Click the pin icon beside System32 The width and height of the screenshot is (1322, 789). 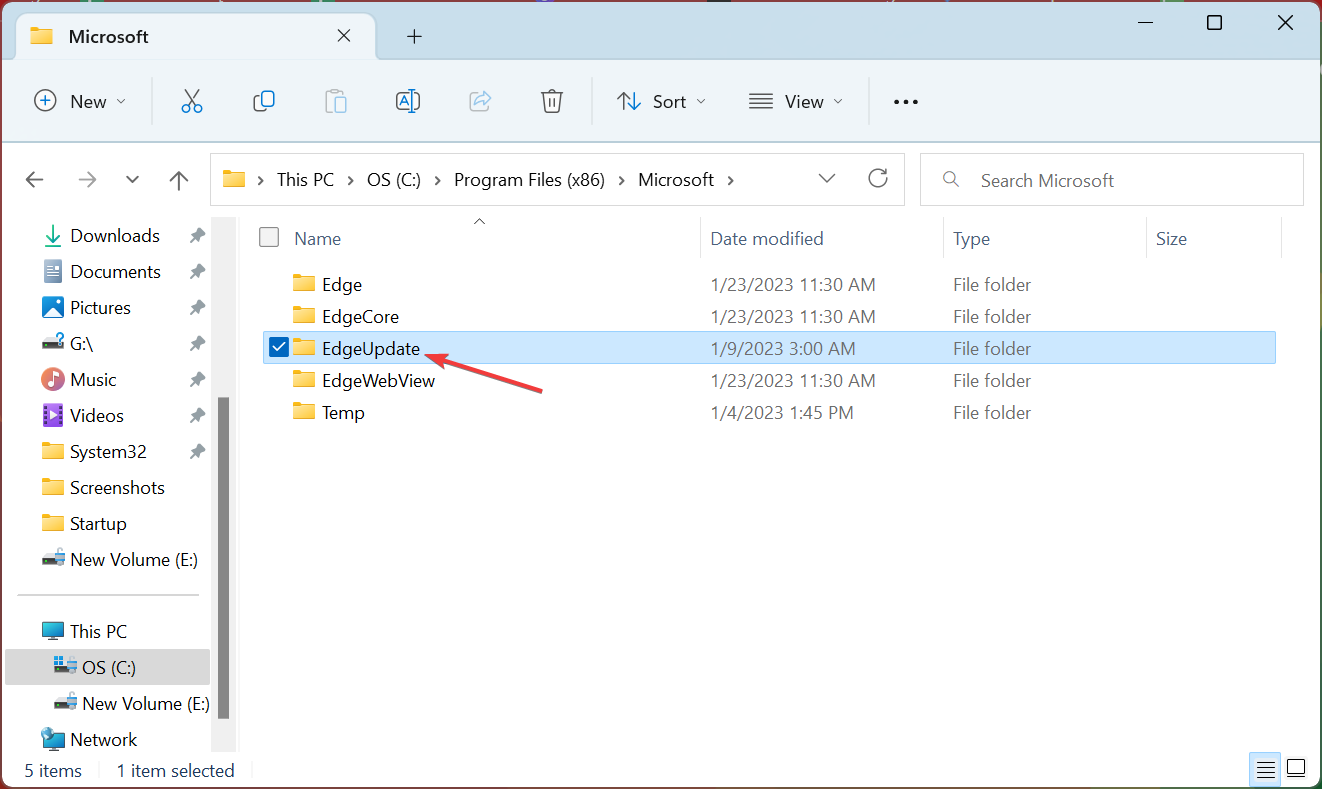[198, 452]
